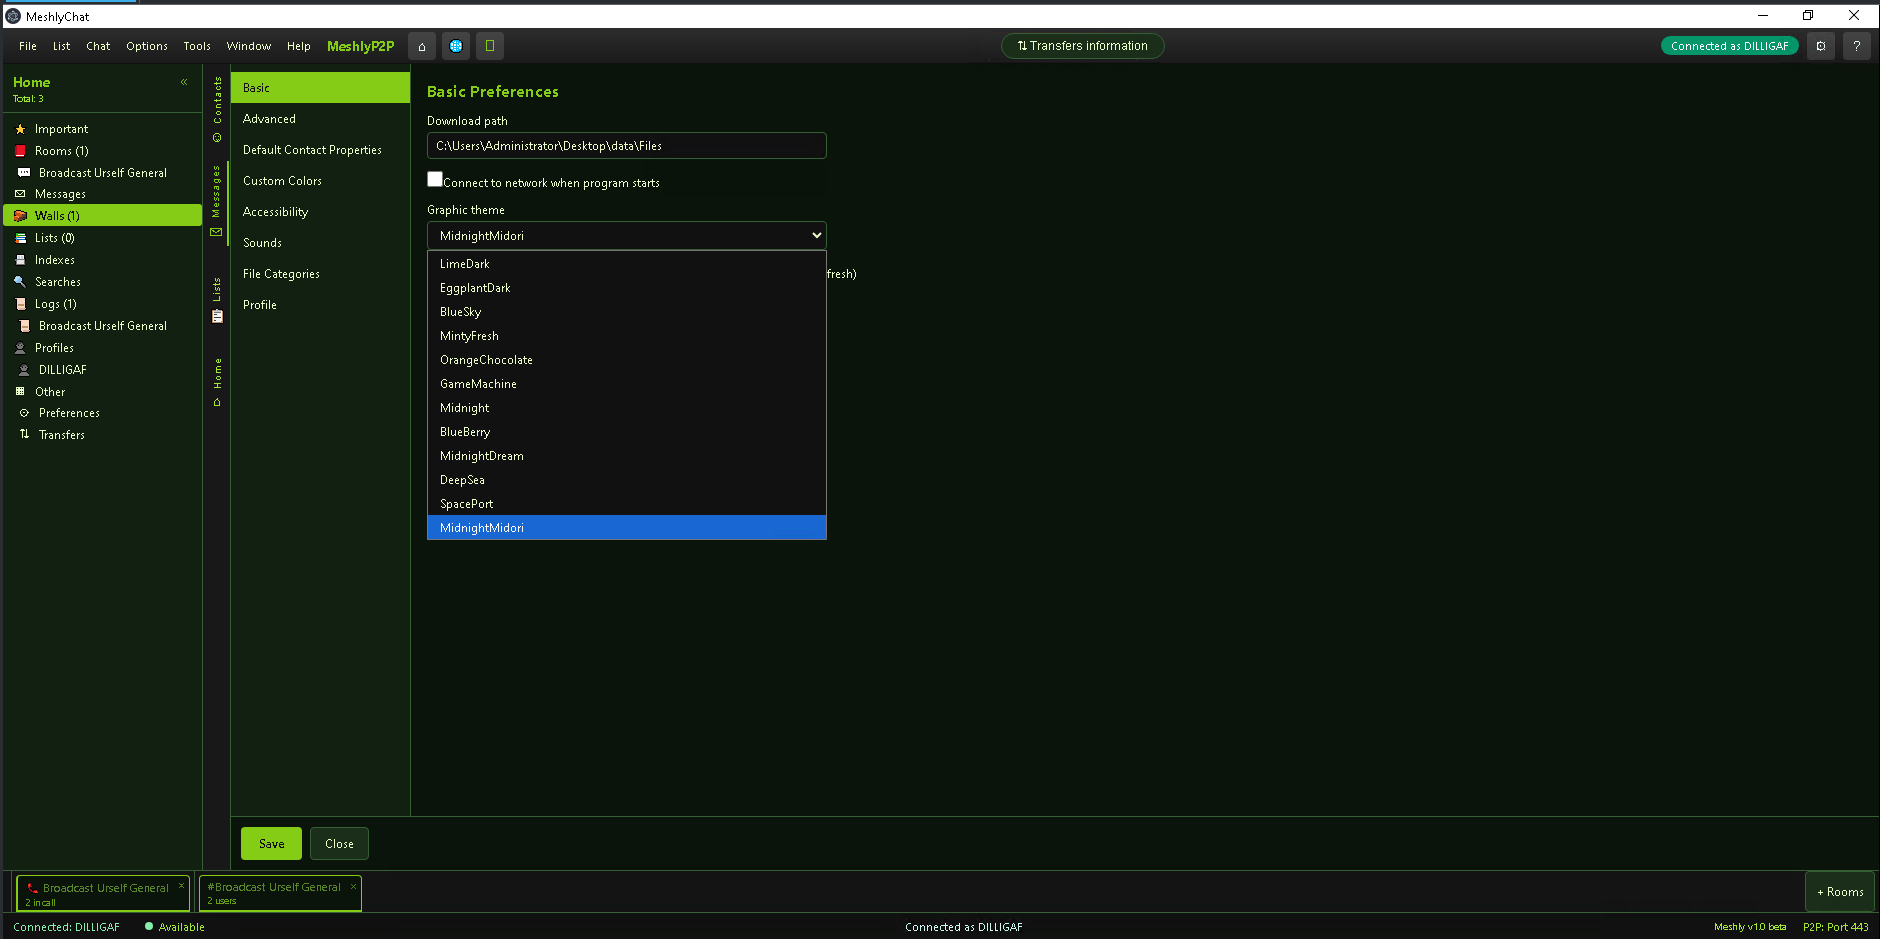1880x939 pixels.
Task: Click the question mark help icon
Action: click(x=1857, y=46)
